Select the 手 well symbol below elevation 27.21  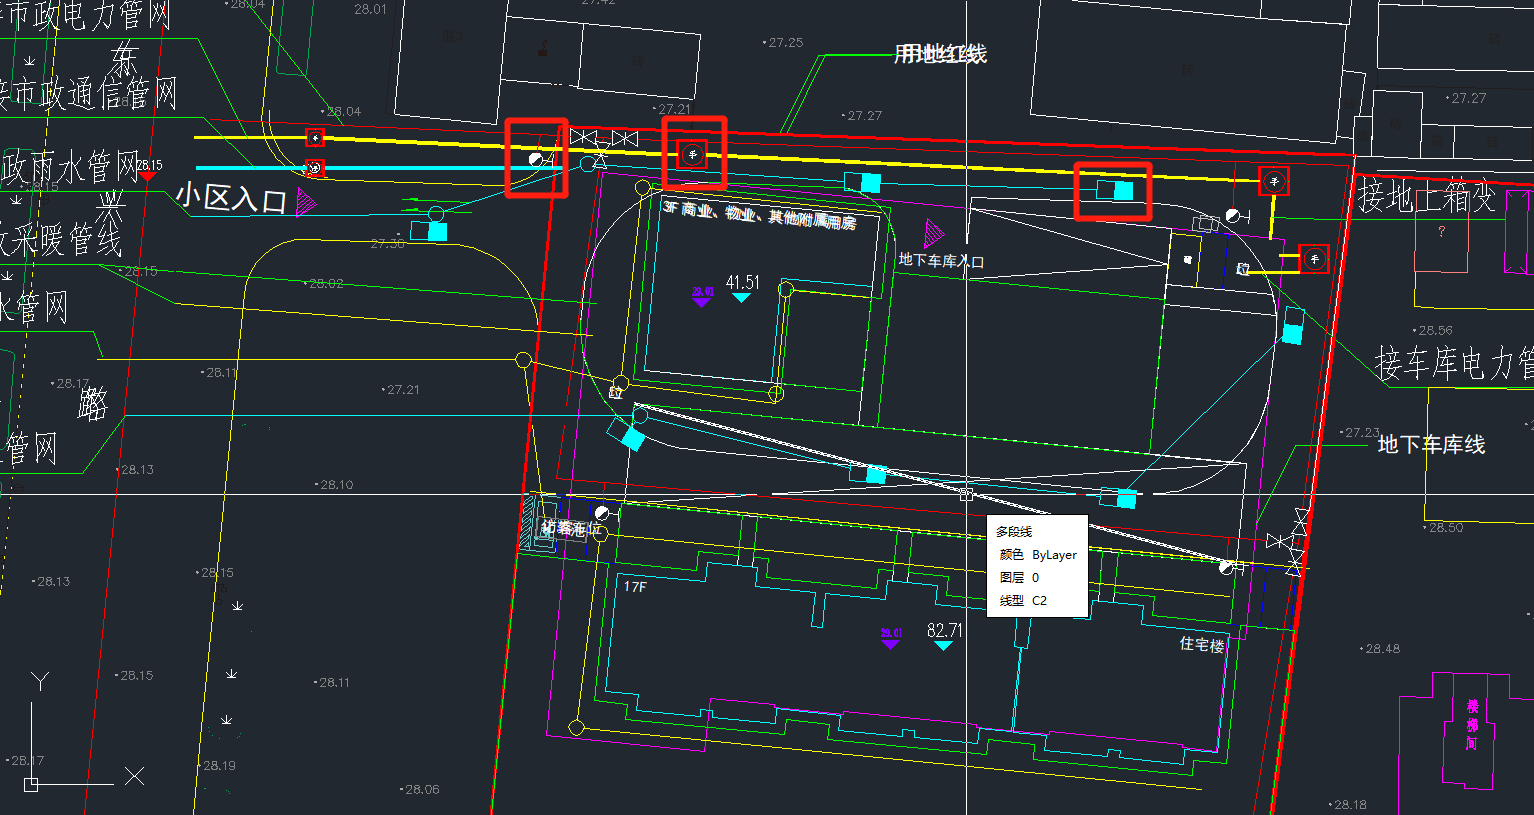pyautogui.click(x=692, y=154)
